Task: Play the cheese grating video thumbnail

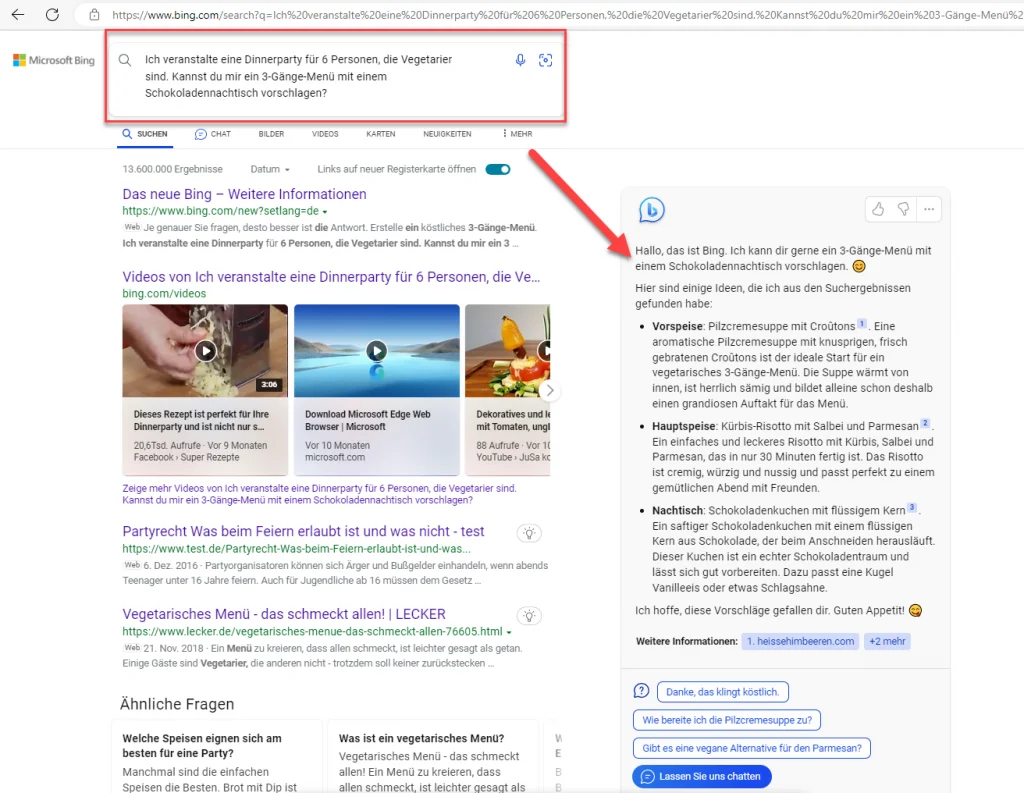Action: pyautogui.click(x=205, y=350)
